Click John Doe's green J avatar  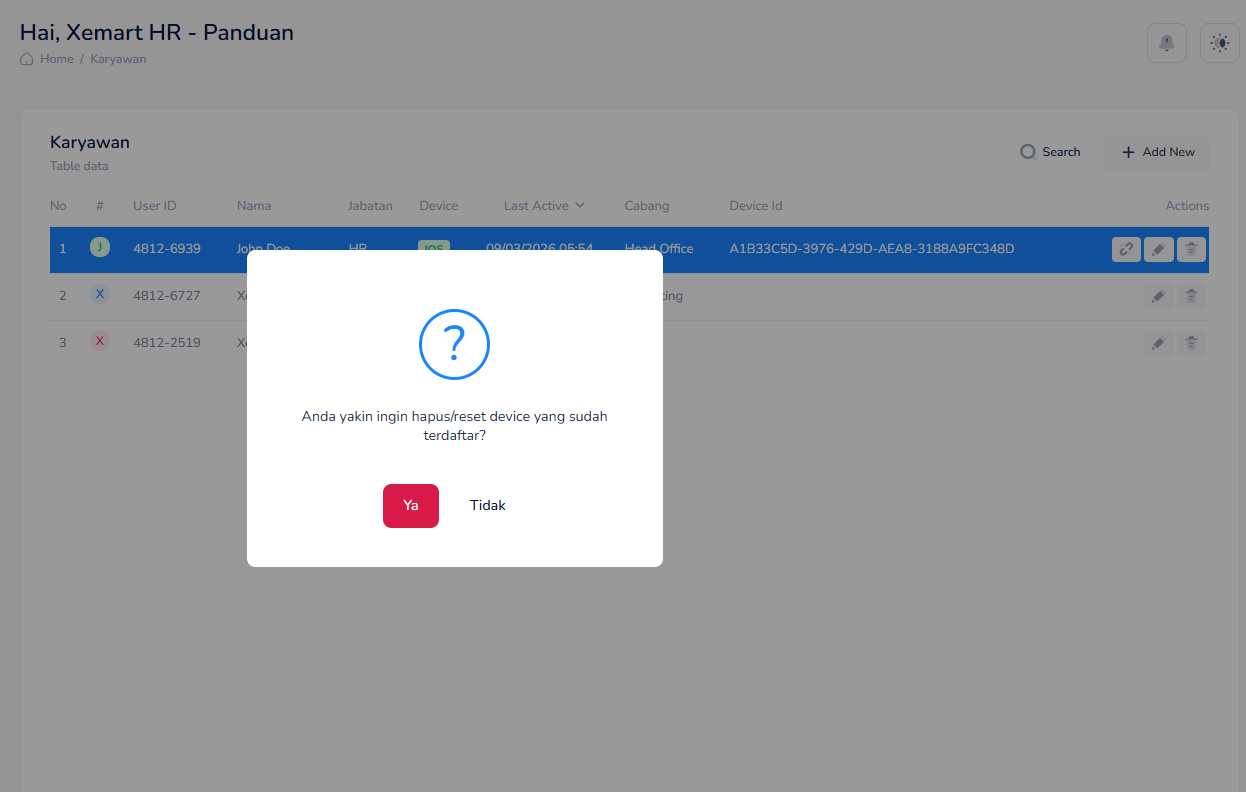click(100, 247)
